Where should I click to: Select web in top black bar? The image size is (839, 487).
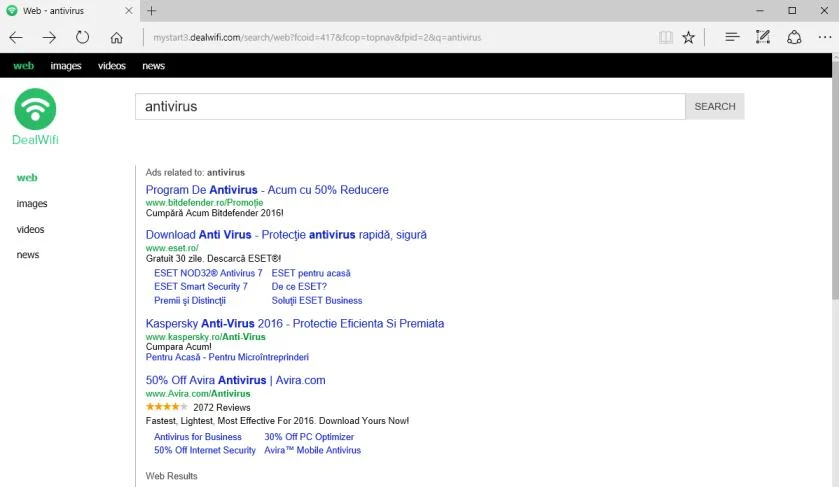pyautogui.click(x=24, y=66)
